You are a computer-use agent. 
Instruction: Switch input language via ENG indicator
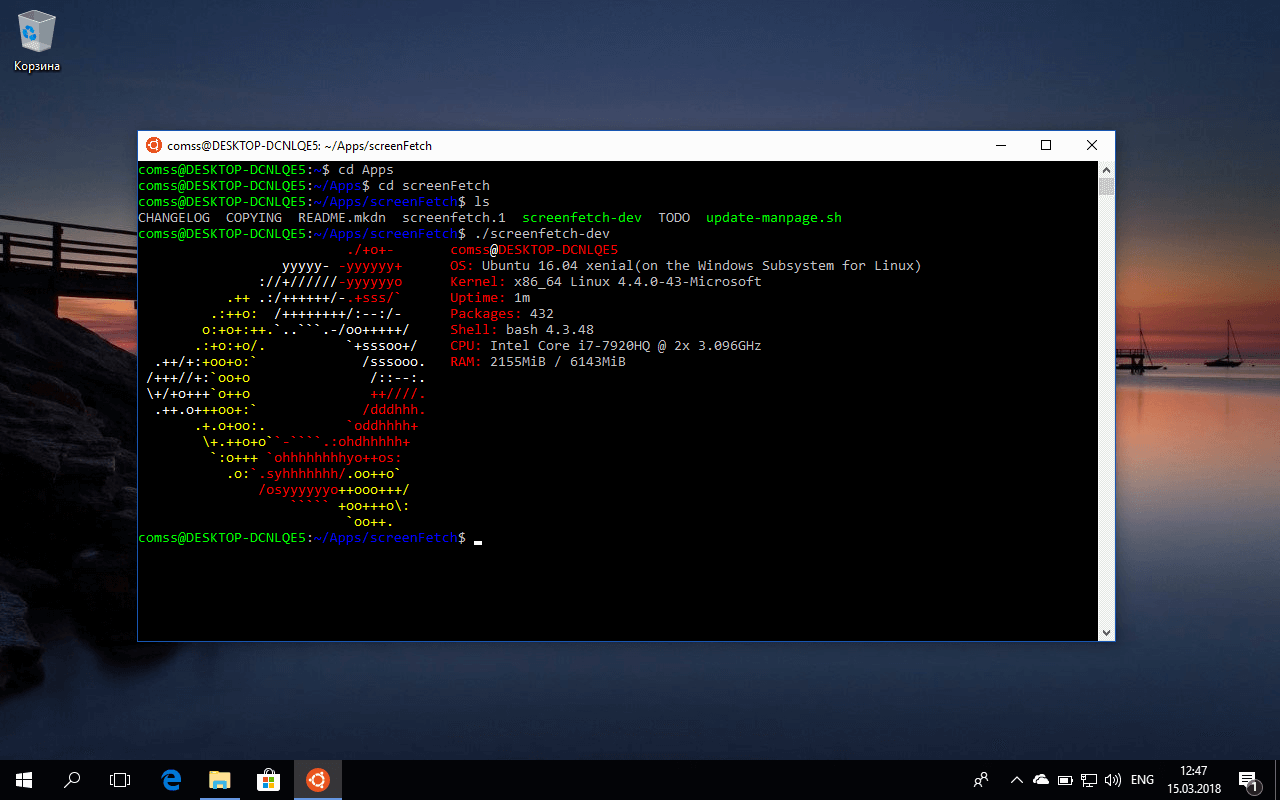coord(1142,779)
